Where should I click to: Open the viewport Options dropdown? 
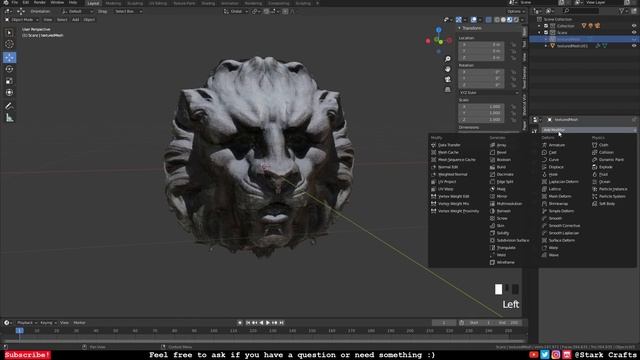pos(516,11)
